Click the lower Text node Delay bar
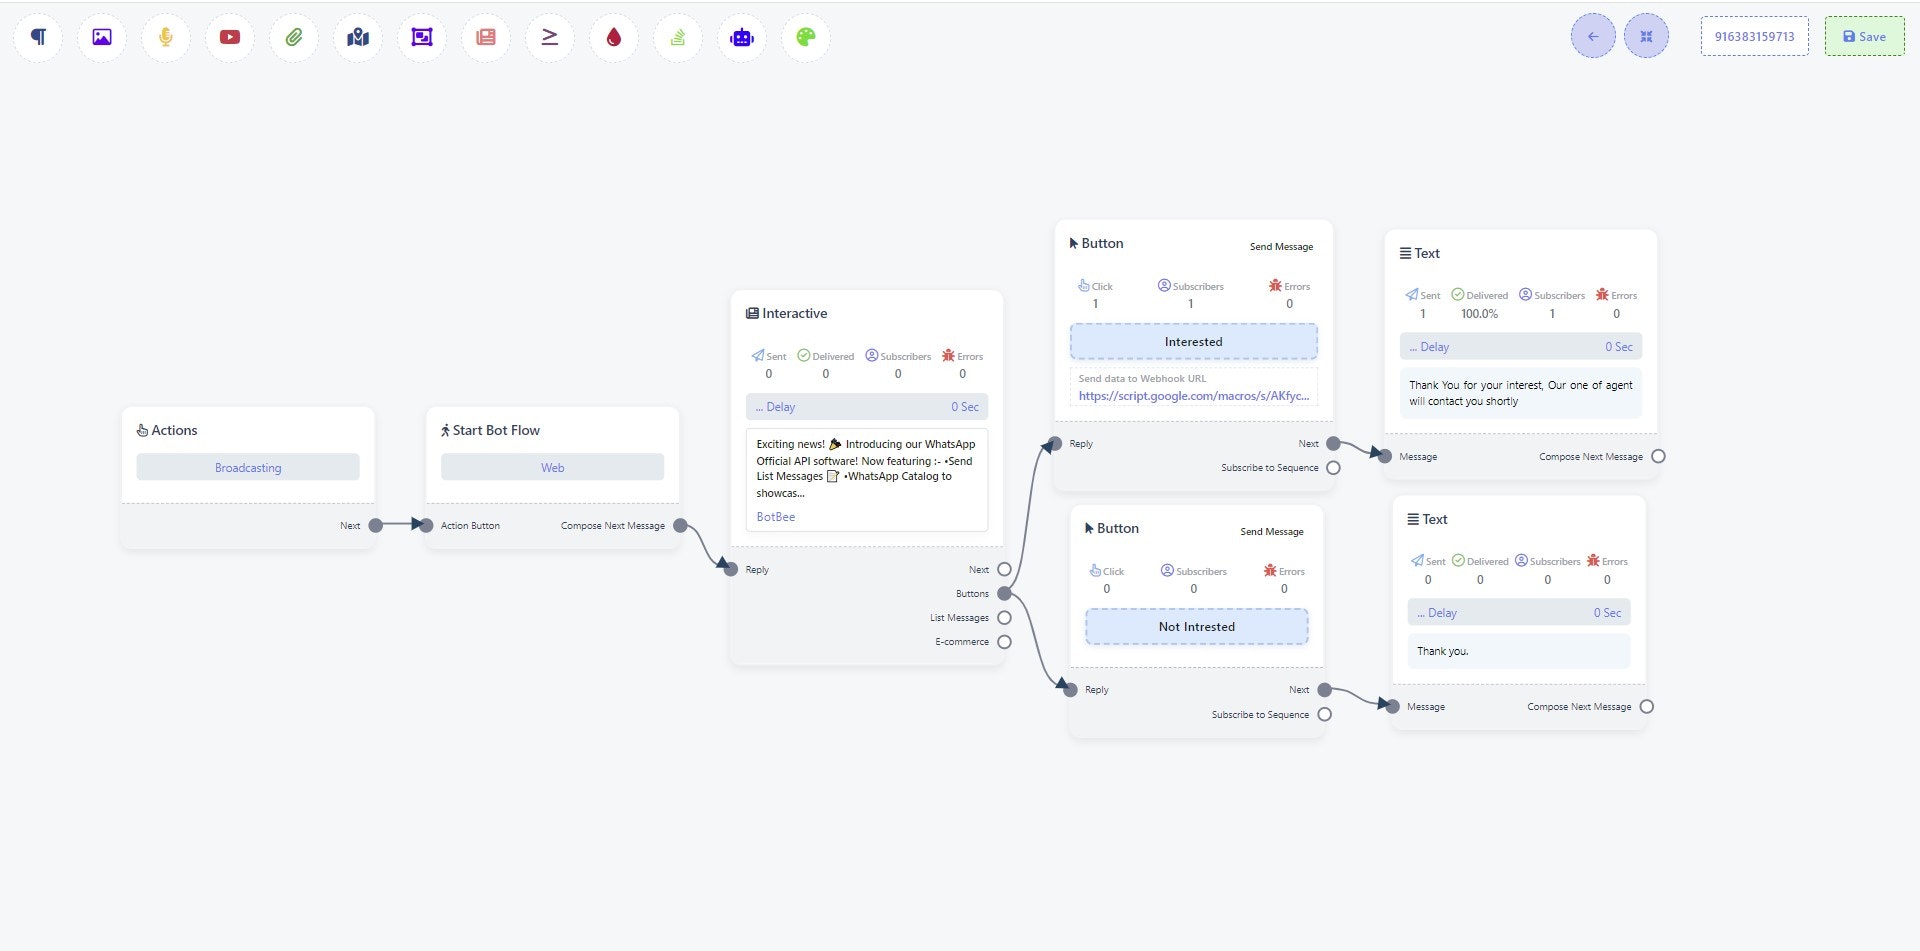Screen dimensions: 1920x951 click(x=1519, y=613)
